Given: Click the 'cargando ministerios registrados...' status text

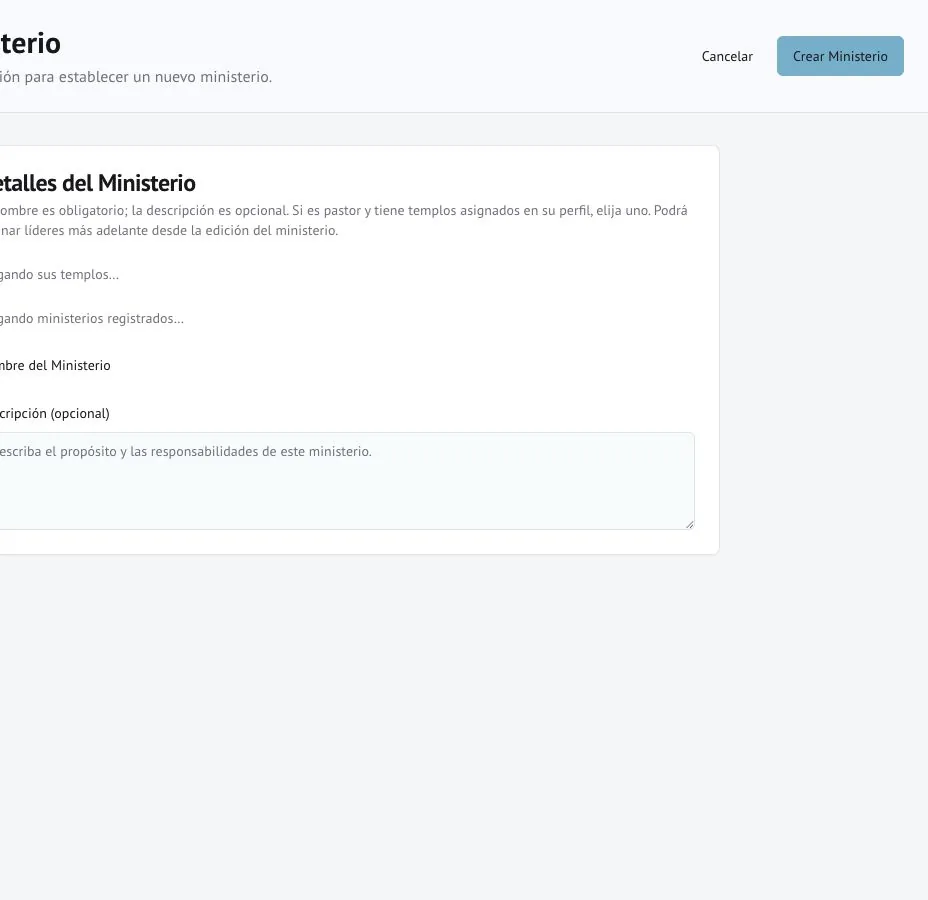Looking at the screenshot, I should [x=92, y=318].
